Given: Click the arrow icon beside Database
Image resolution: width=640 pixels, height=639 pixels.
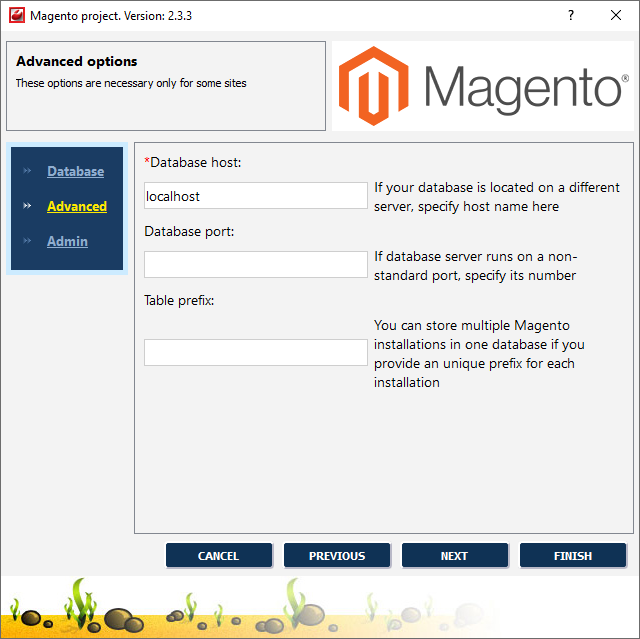Looking at the screenshot, I should (x=27, y=171).
